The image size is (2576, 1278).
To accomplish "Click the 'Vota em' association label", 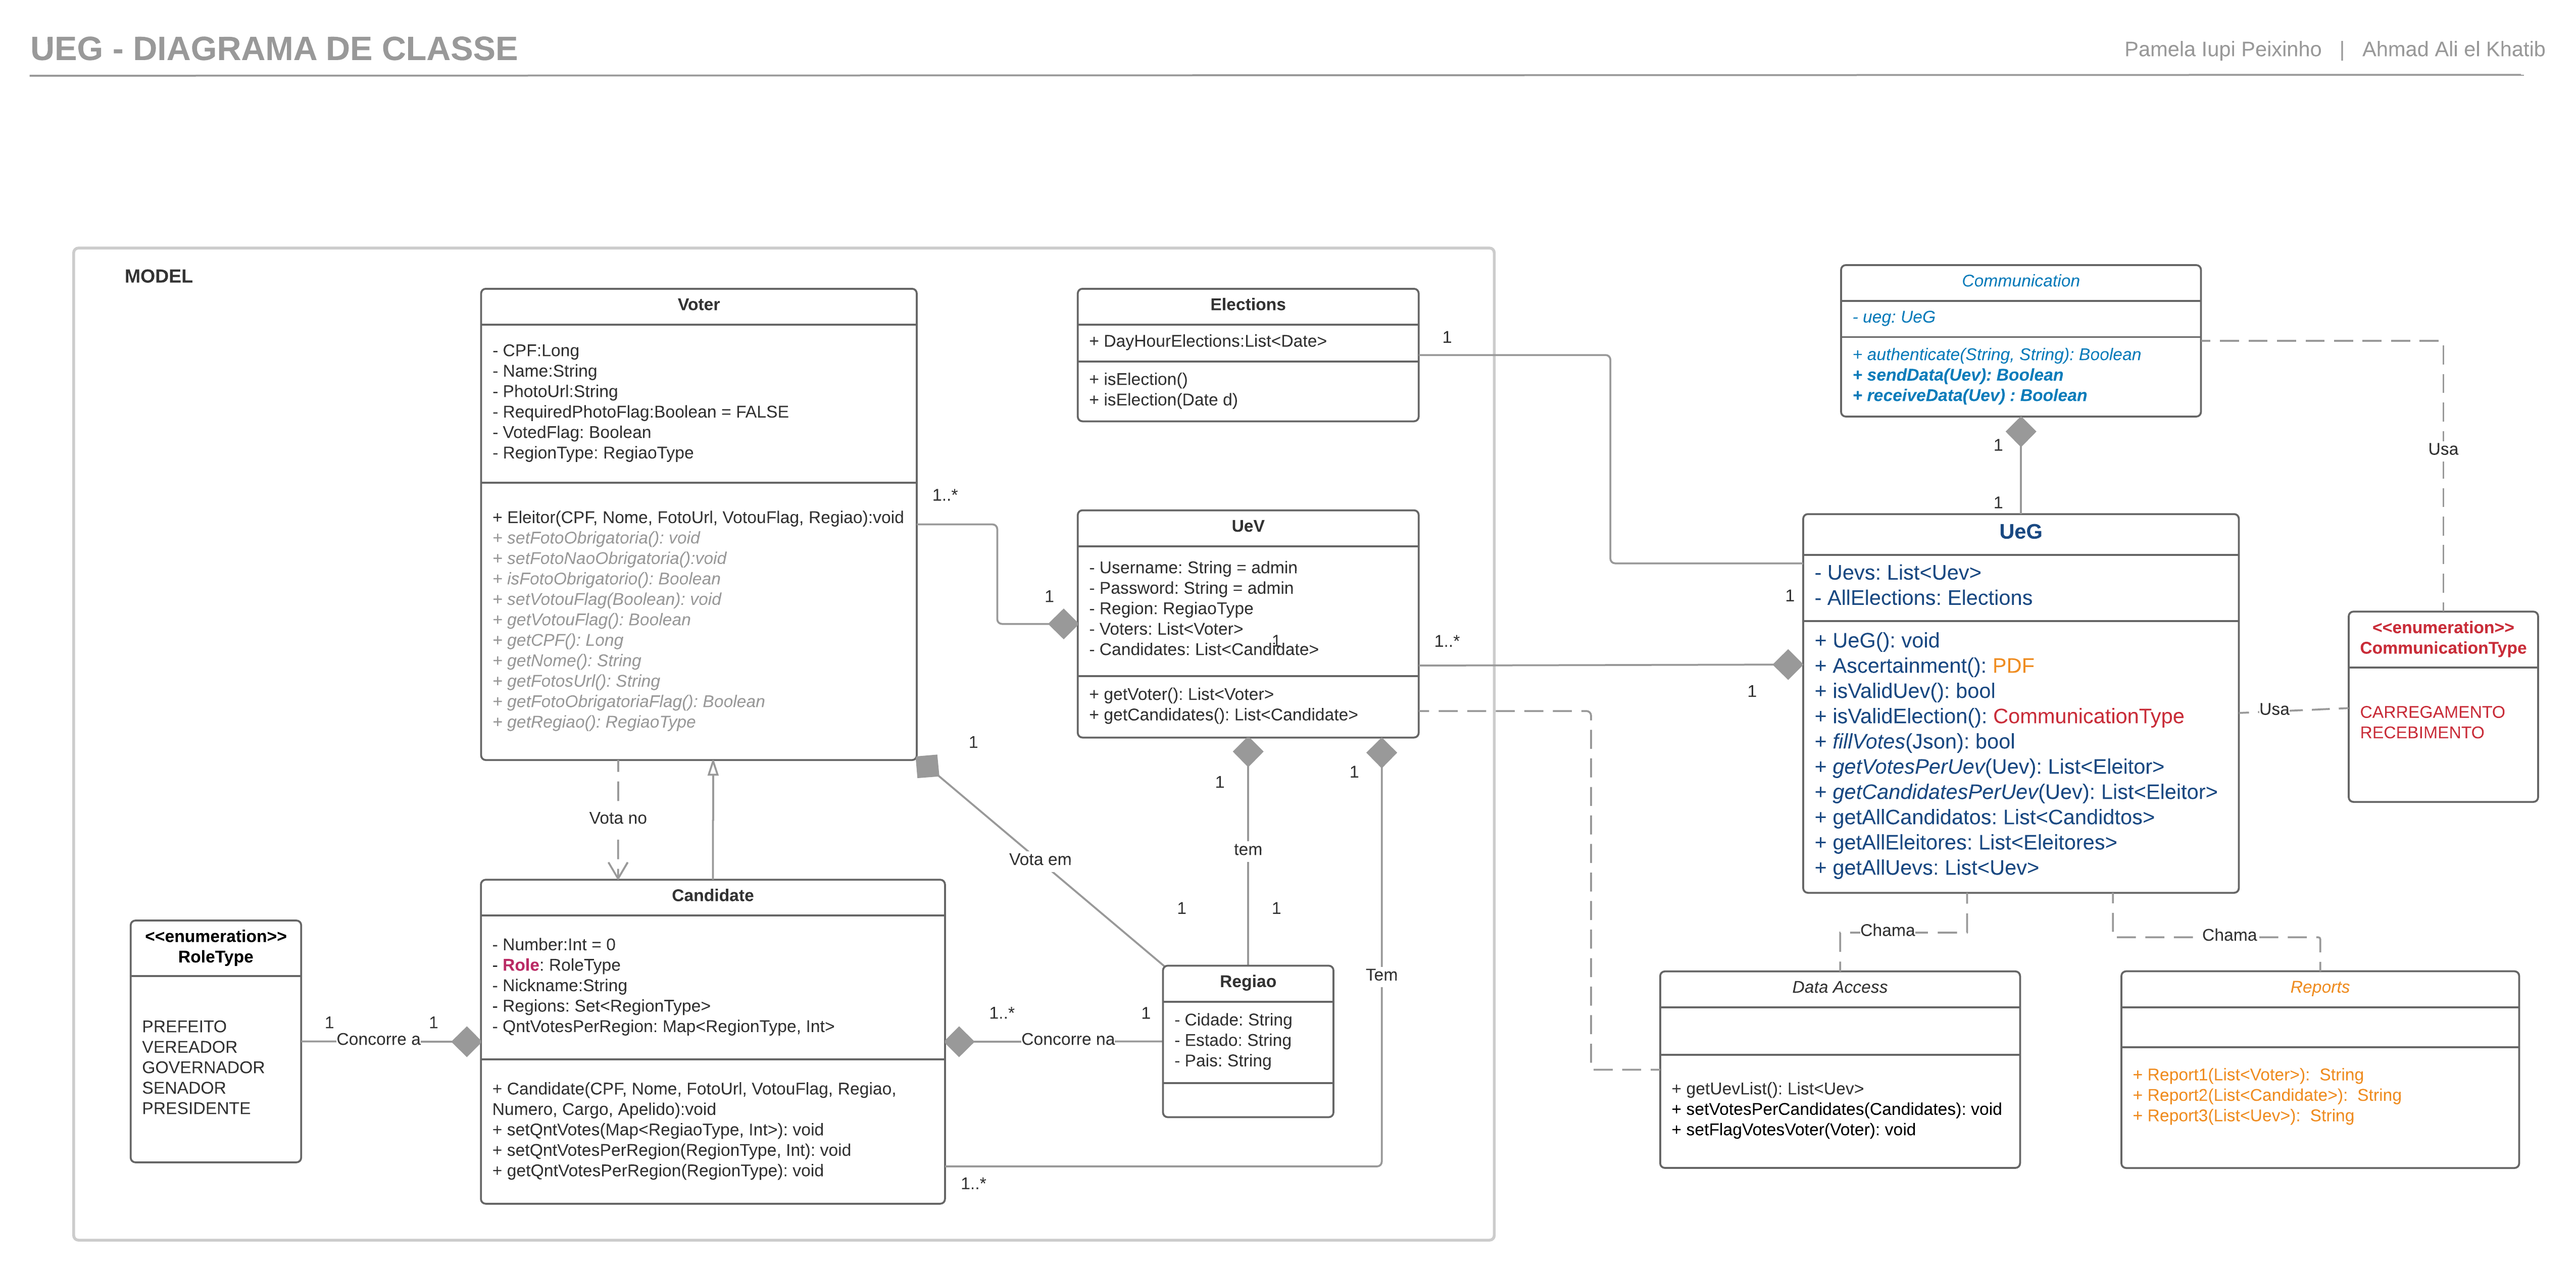I will [1039, 859].
